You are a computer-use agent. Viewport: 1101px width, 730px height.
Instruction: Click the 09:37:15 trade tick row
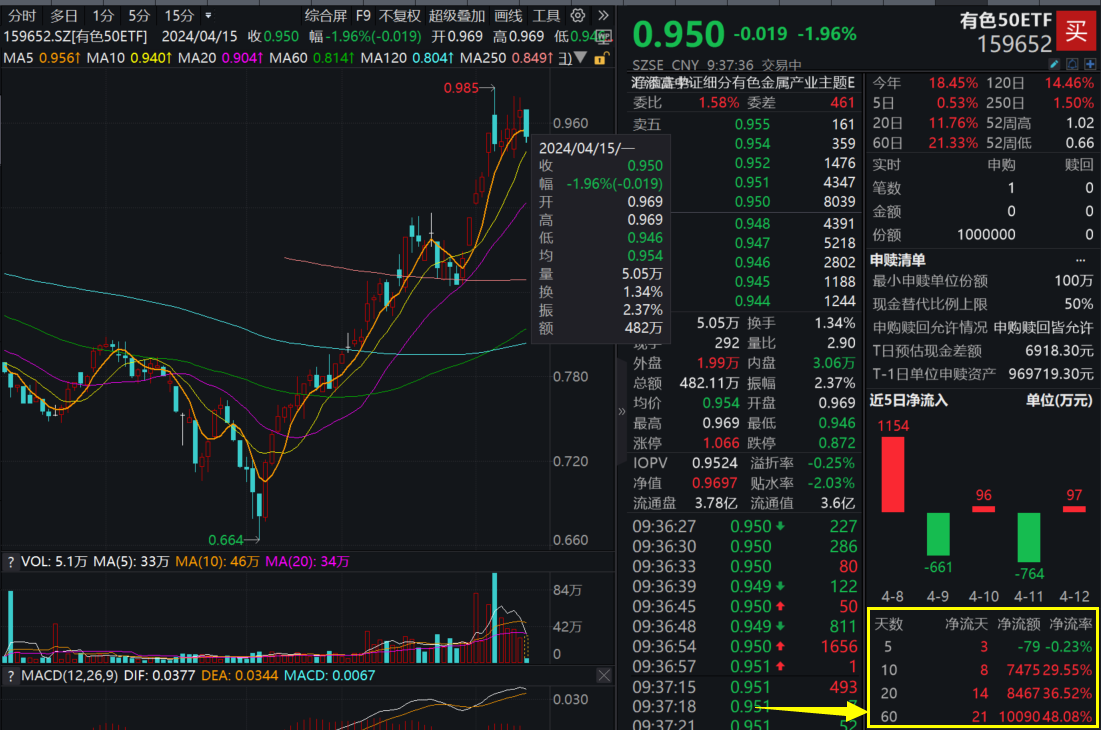point(744,687)
